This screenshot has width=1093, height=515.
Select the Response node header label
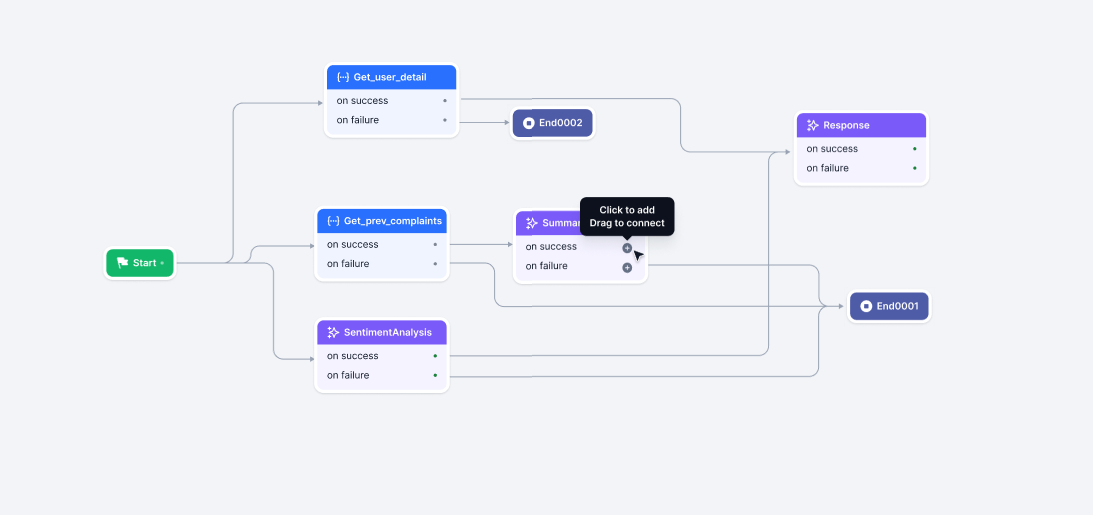(x=846, y=125)
